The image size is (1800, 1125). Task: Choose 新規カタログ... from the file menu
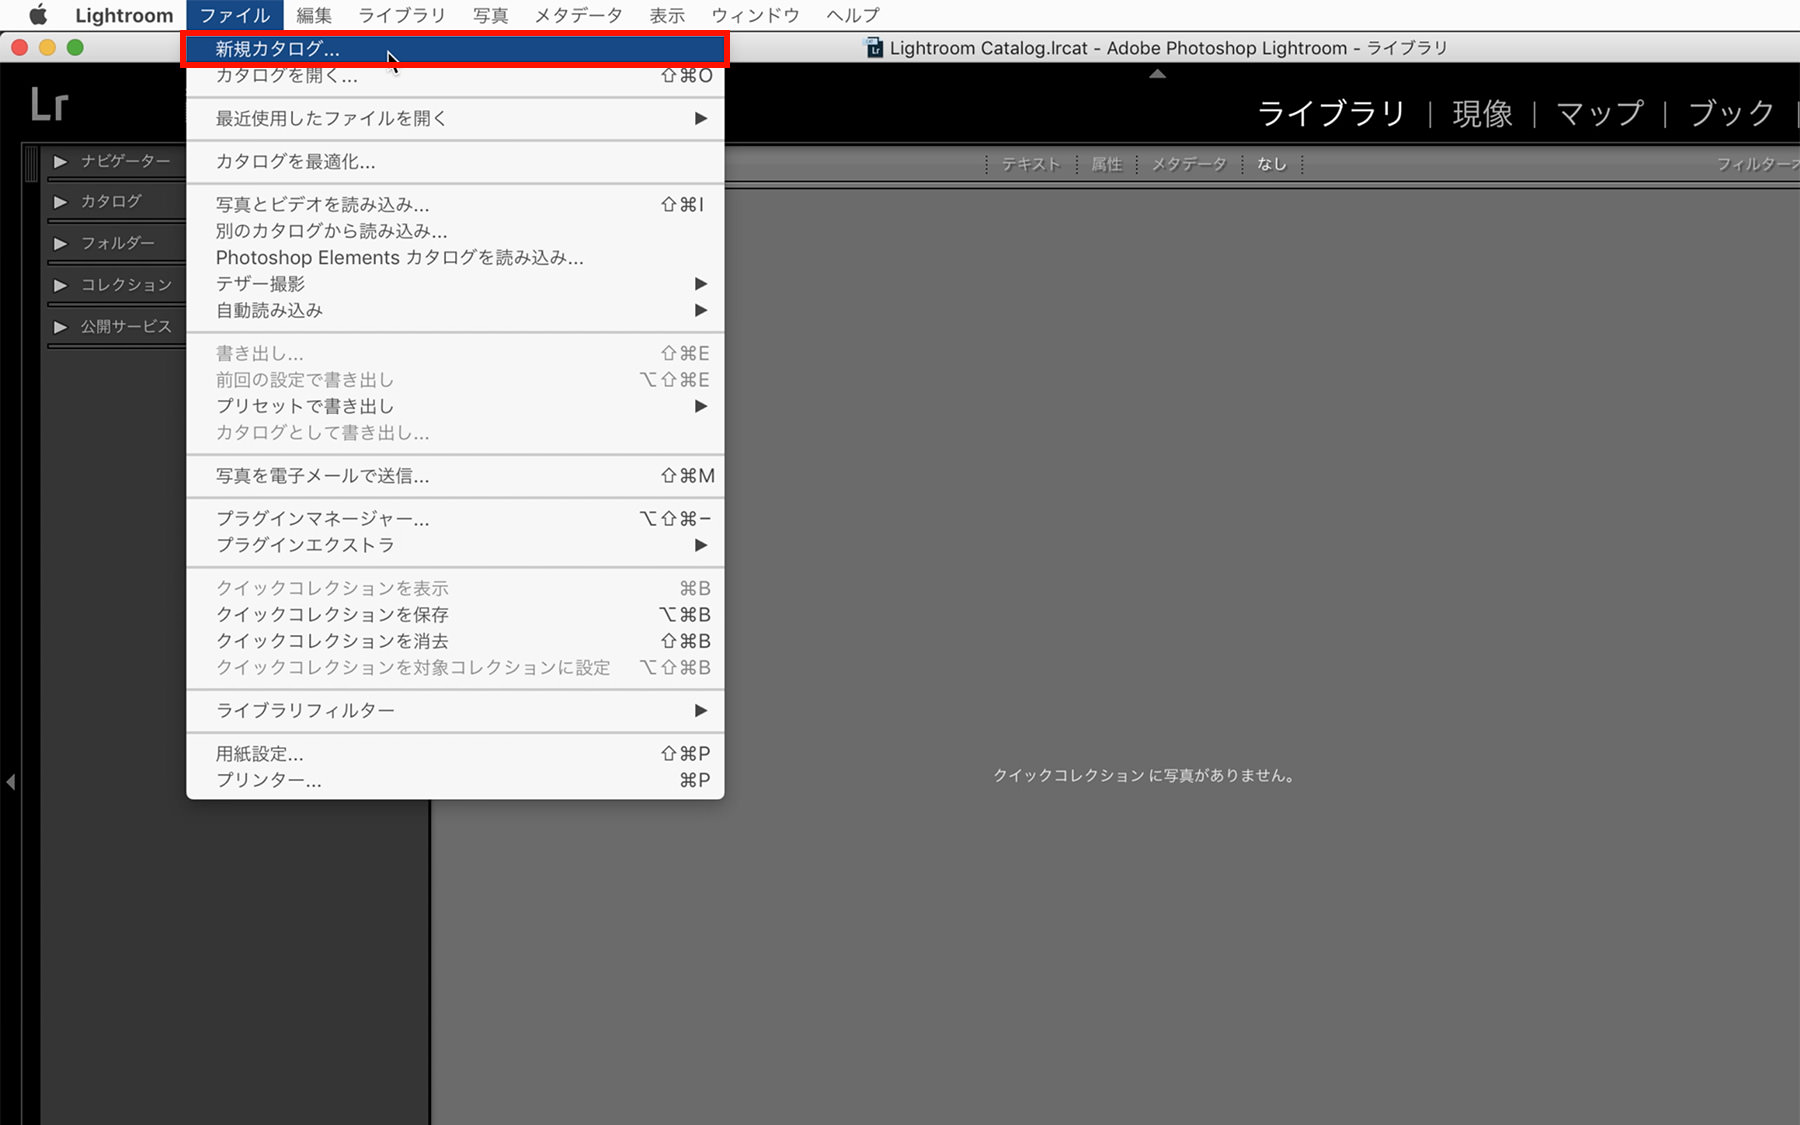click(455, 49)
